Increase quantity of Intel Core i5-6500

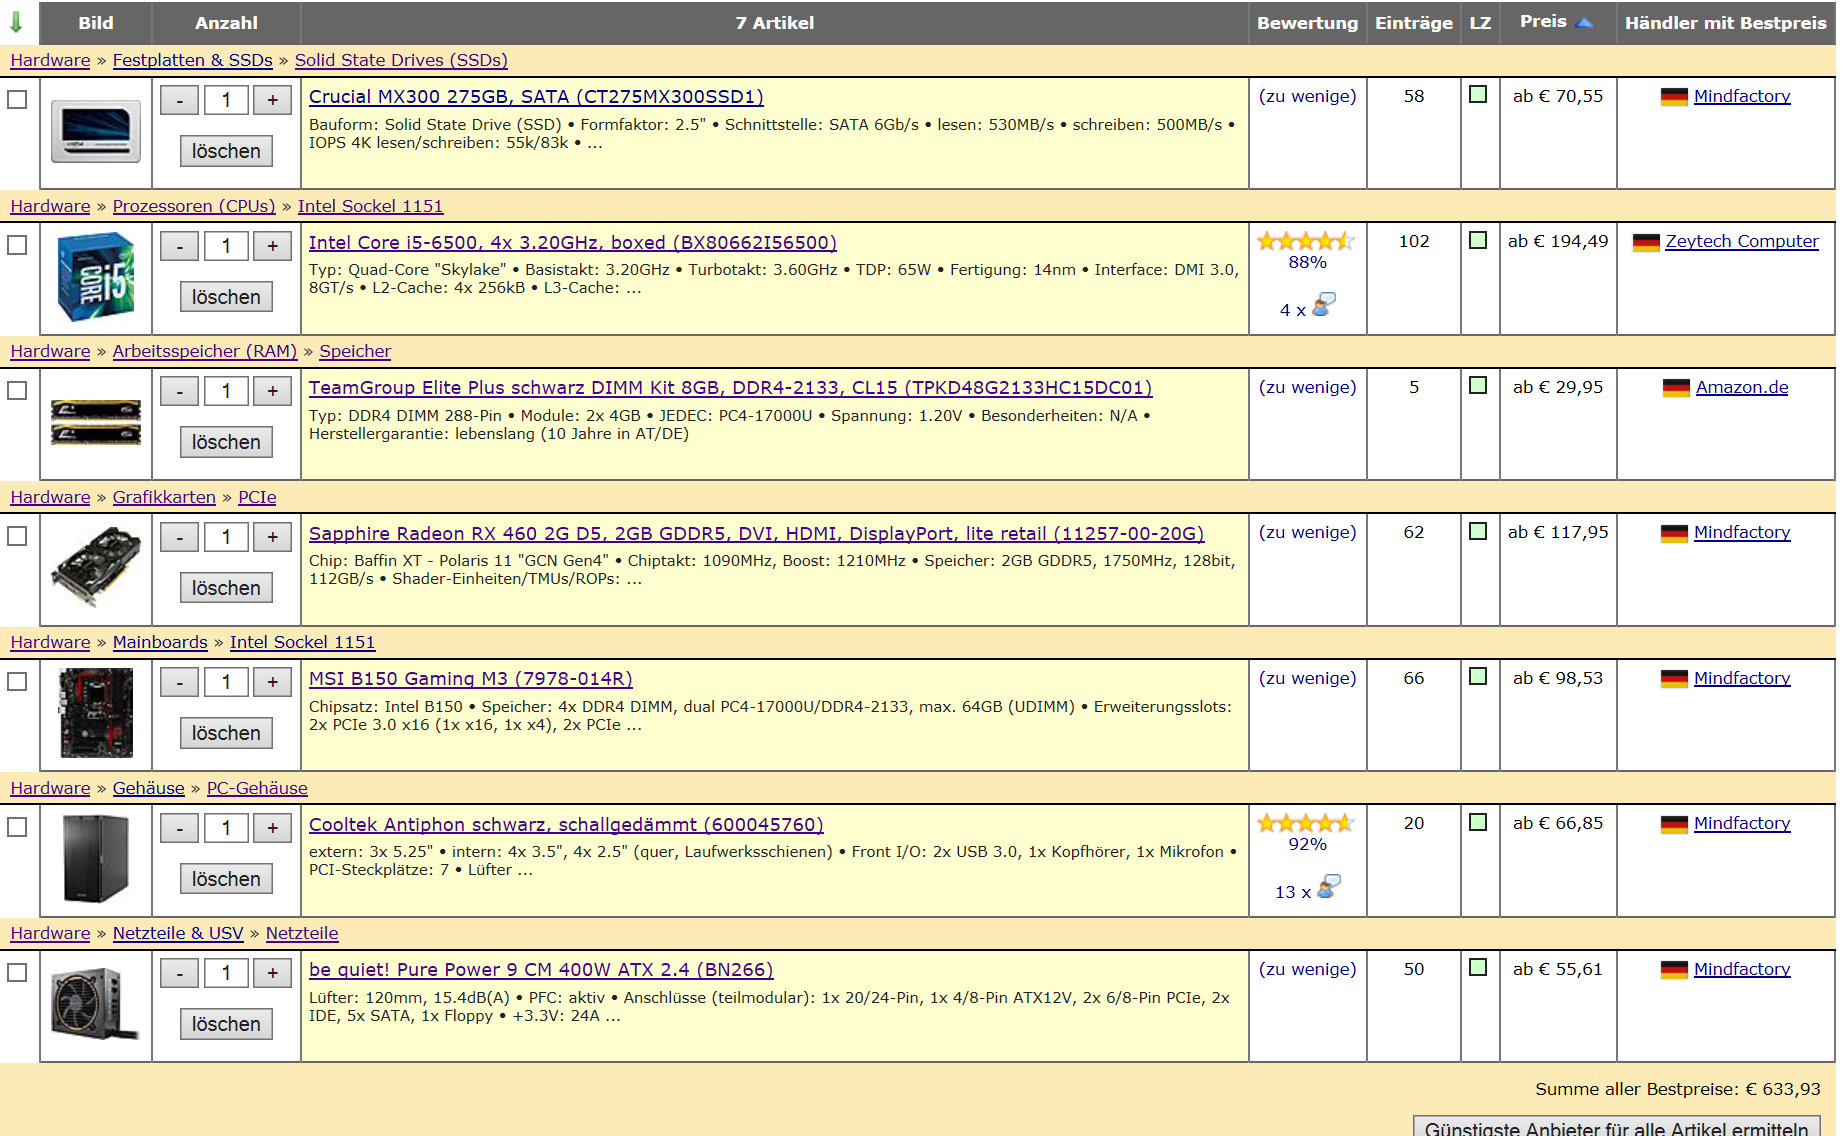pos(272,246)
